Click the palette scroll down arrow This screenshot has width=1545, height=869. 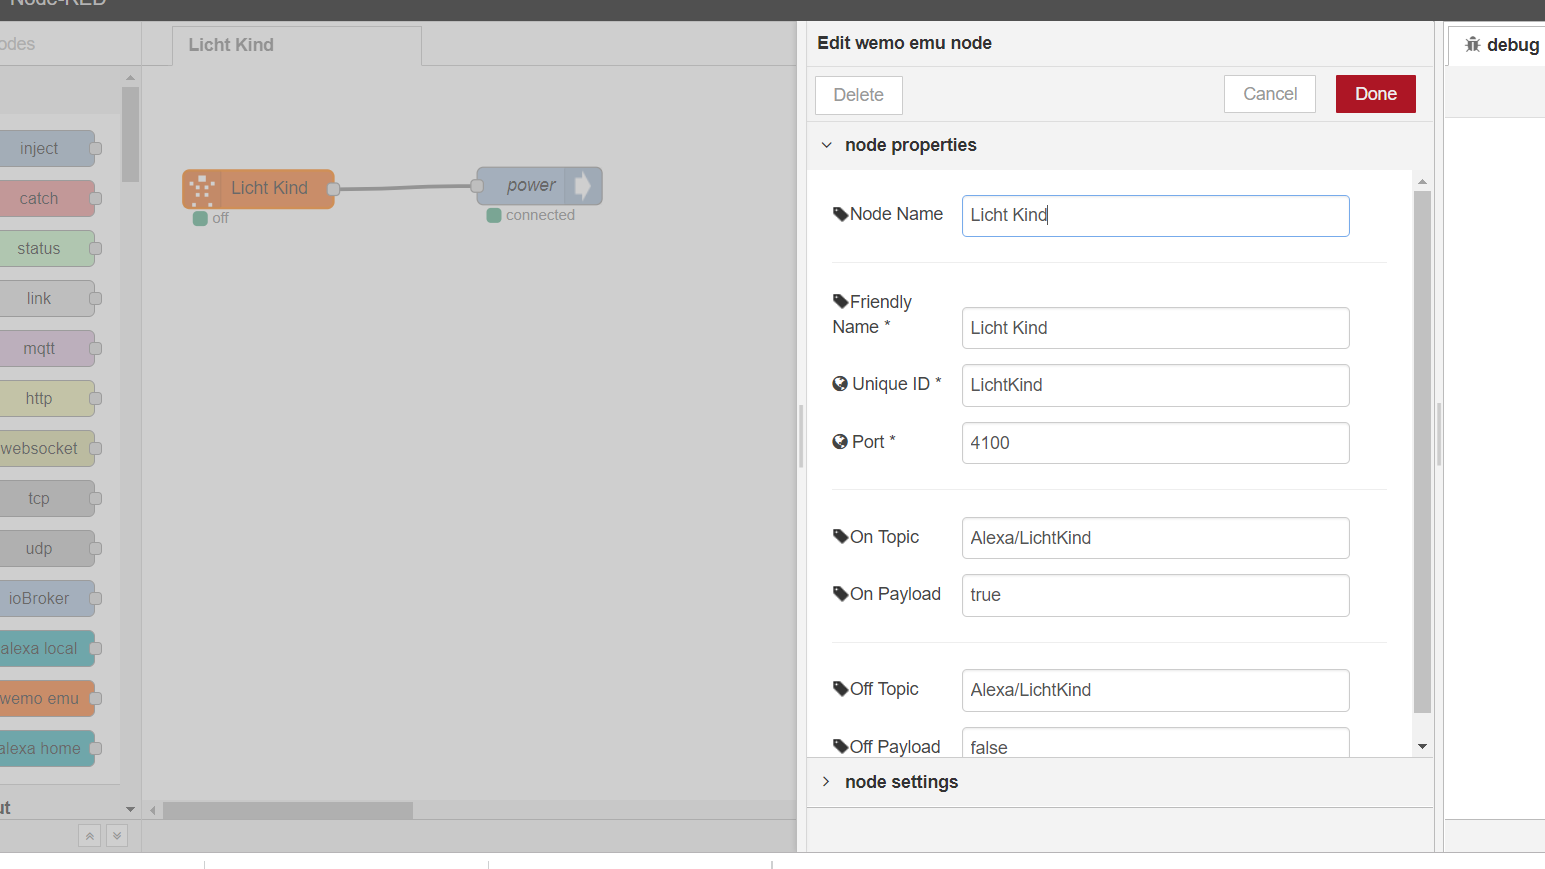coord(130,809)
